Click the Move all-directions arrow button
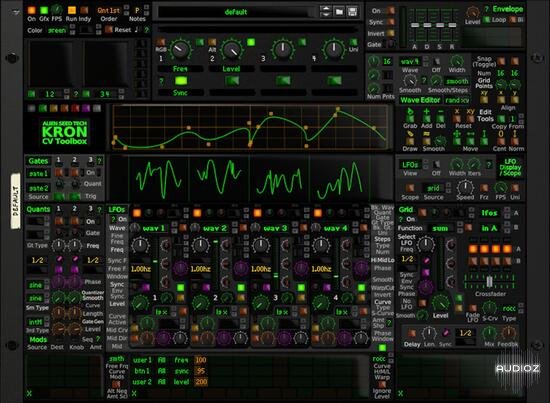 tap(457, 141)
